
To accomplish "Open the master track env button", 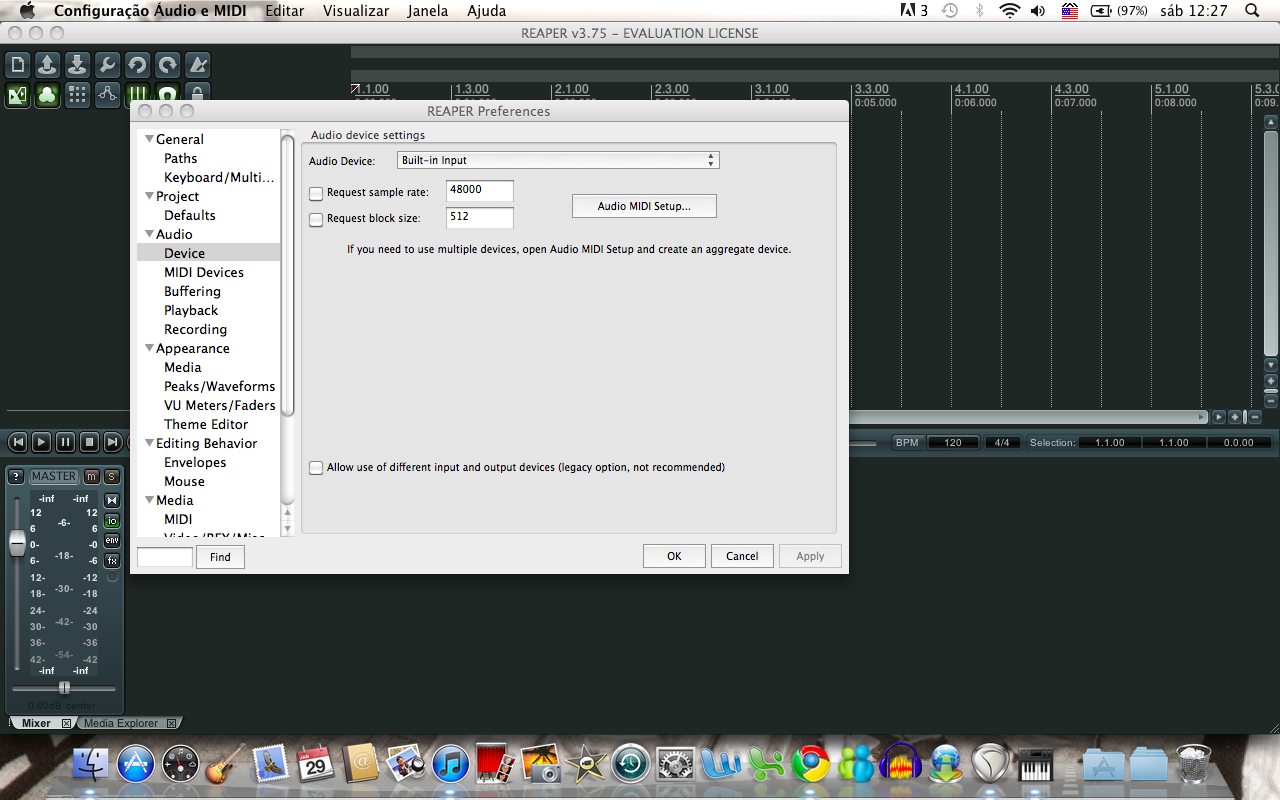I will click(x=112, y=540).
